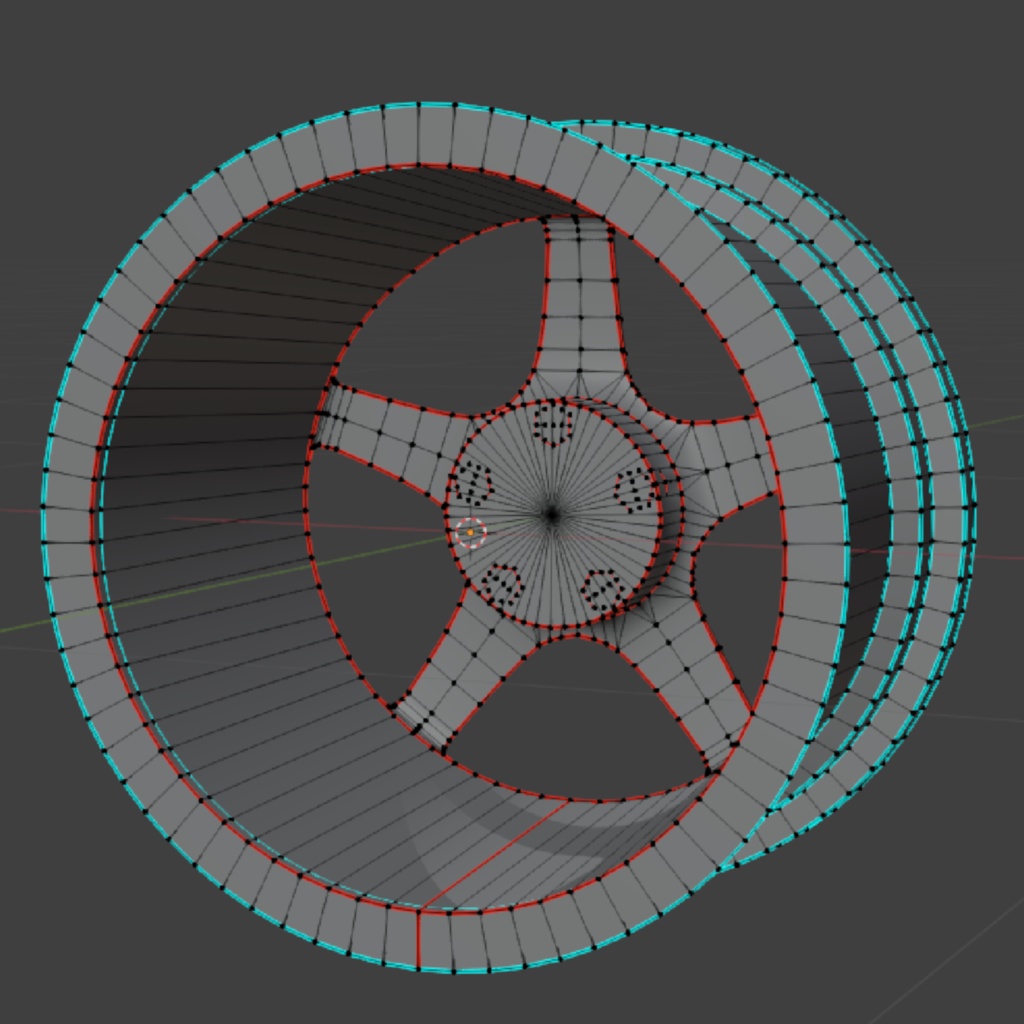Select the topmost bolt hole on the hub
Screen dimensions: 1024x1024
coord(553,425)
